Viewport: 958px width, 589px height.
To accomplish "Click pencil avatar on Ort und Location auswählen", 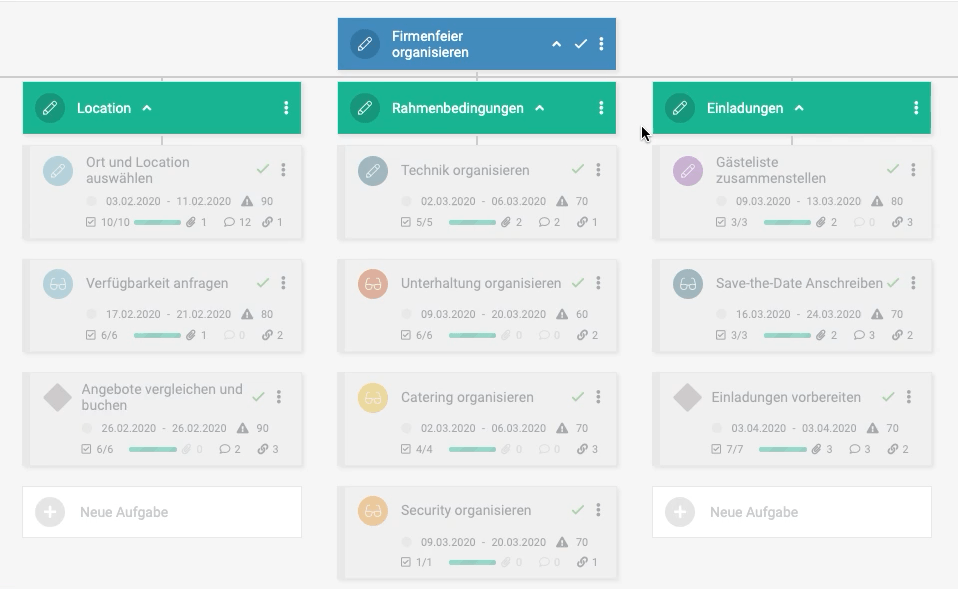I will pos(58,170).
